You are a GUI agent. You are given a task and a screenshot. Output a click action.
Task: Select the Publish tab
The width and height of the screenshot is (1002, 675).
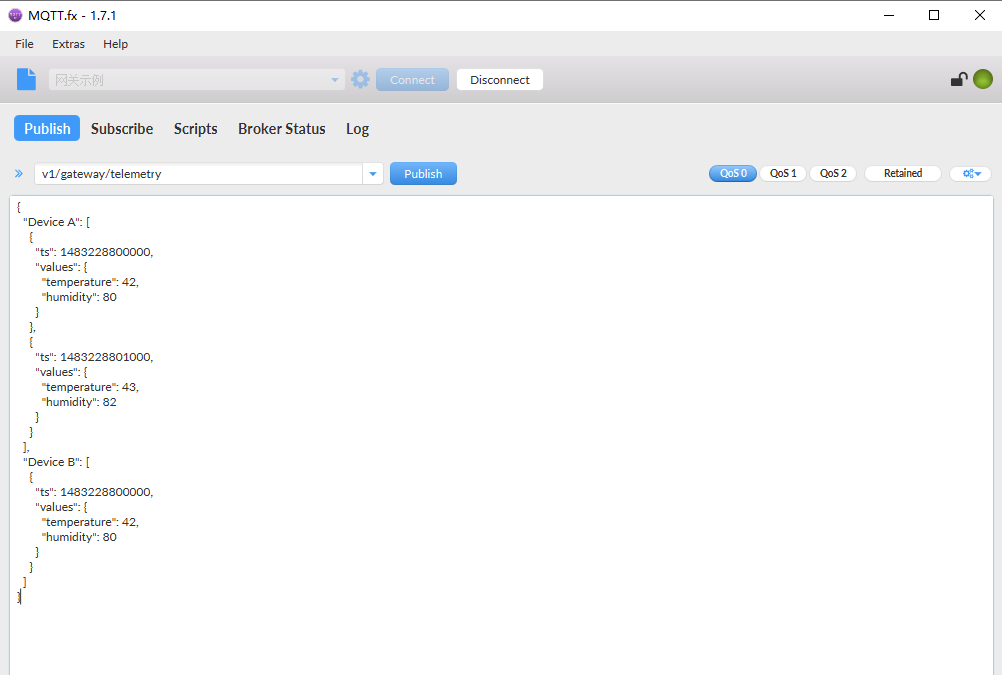47,128
